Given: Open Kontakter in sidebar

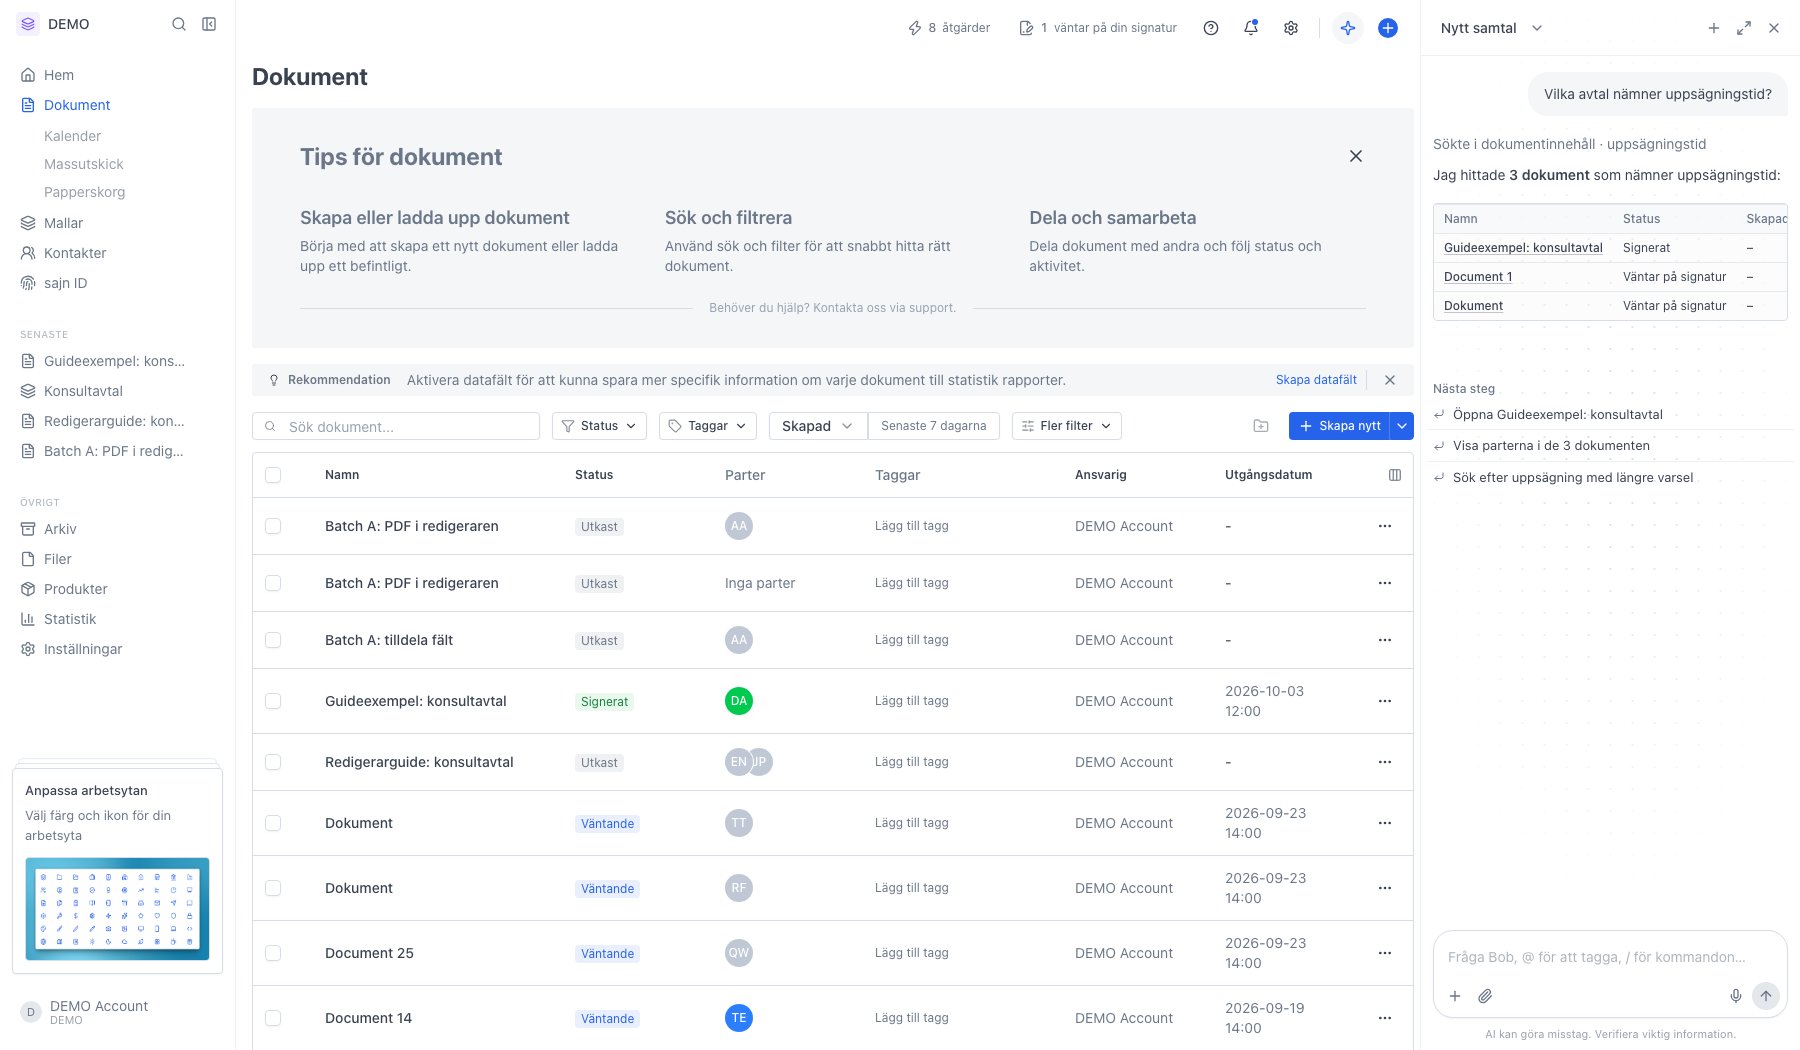Looking at the screenshot, I should (x=75, y=253).
